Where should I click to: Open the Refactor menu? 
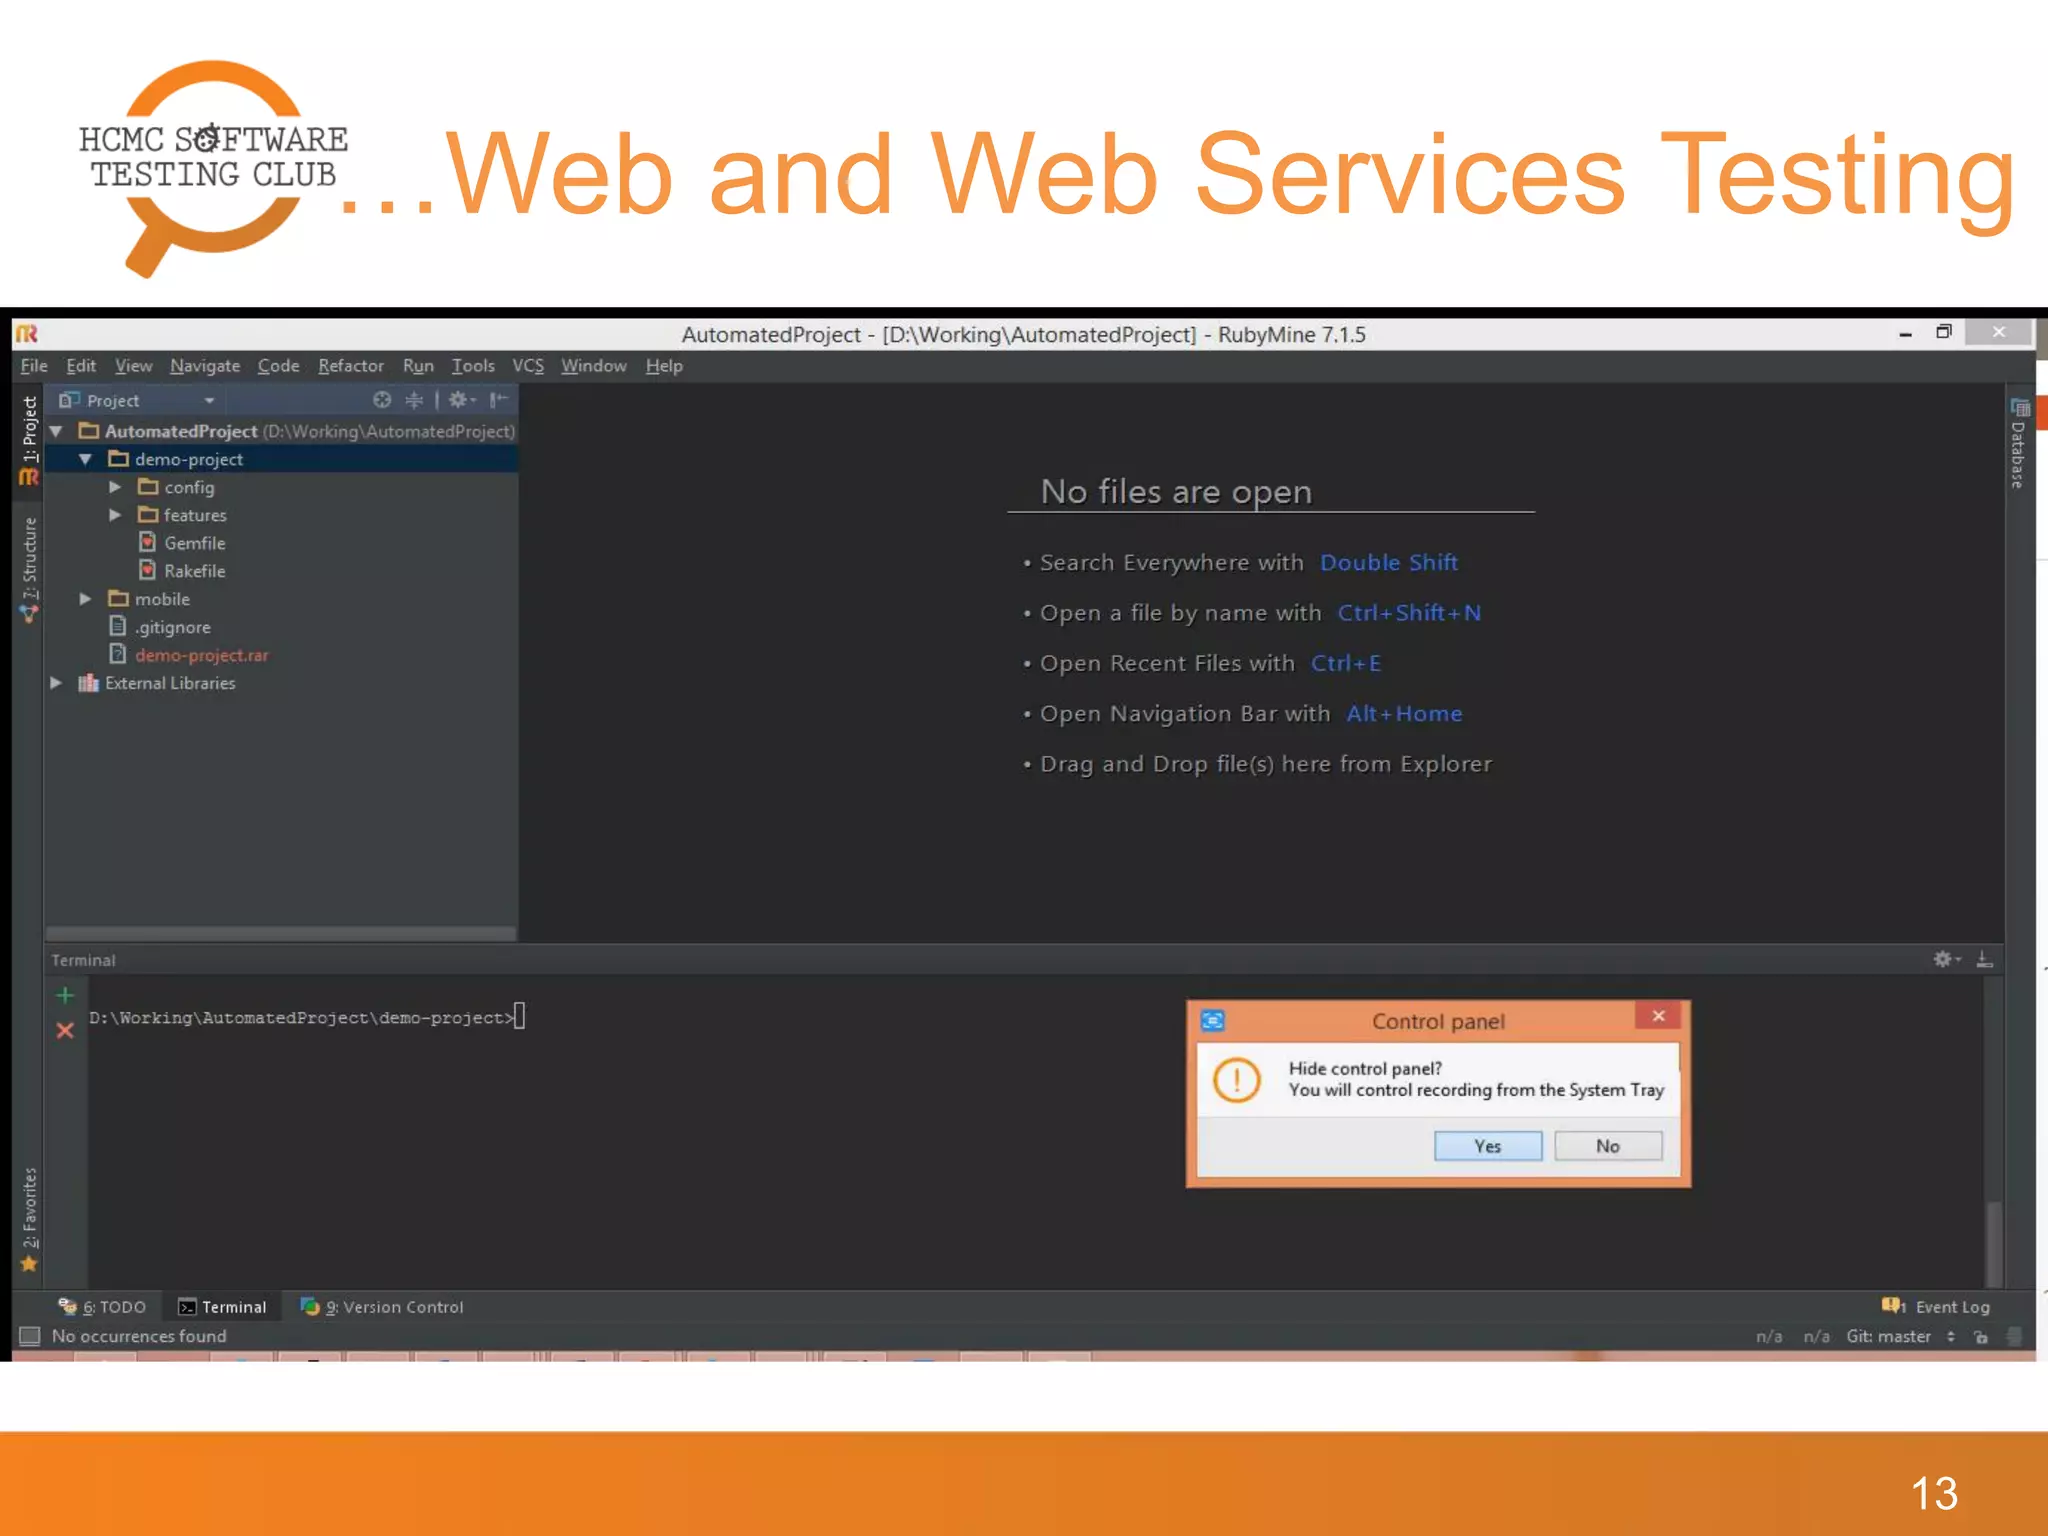(351, 366)
